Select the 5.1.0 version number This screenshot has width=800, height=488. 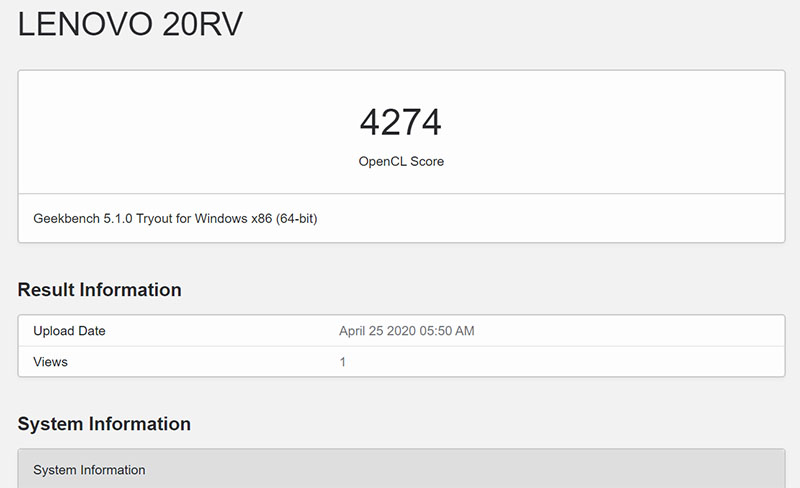(x=120, y=217)
